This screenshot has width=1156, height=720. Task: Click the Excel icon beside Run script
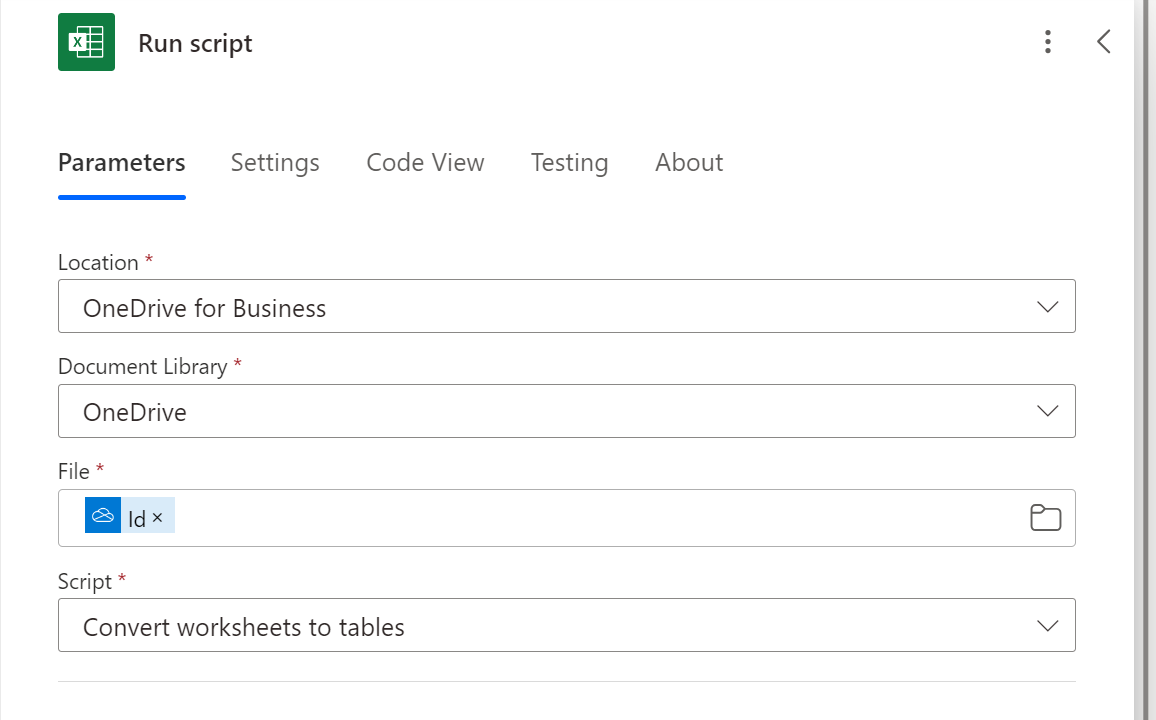point(86,42)
